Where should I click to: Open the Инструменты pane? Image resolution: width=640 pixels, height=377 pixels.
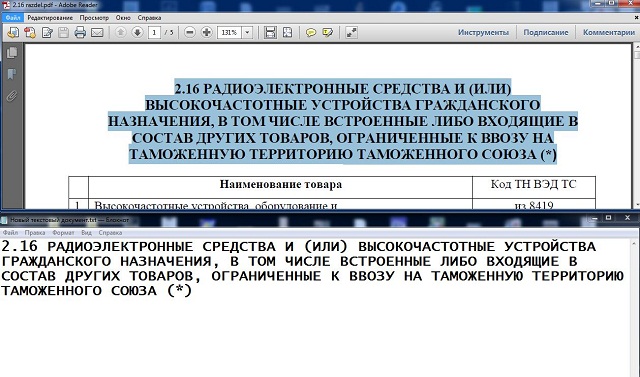tap(483, 32)
